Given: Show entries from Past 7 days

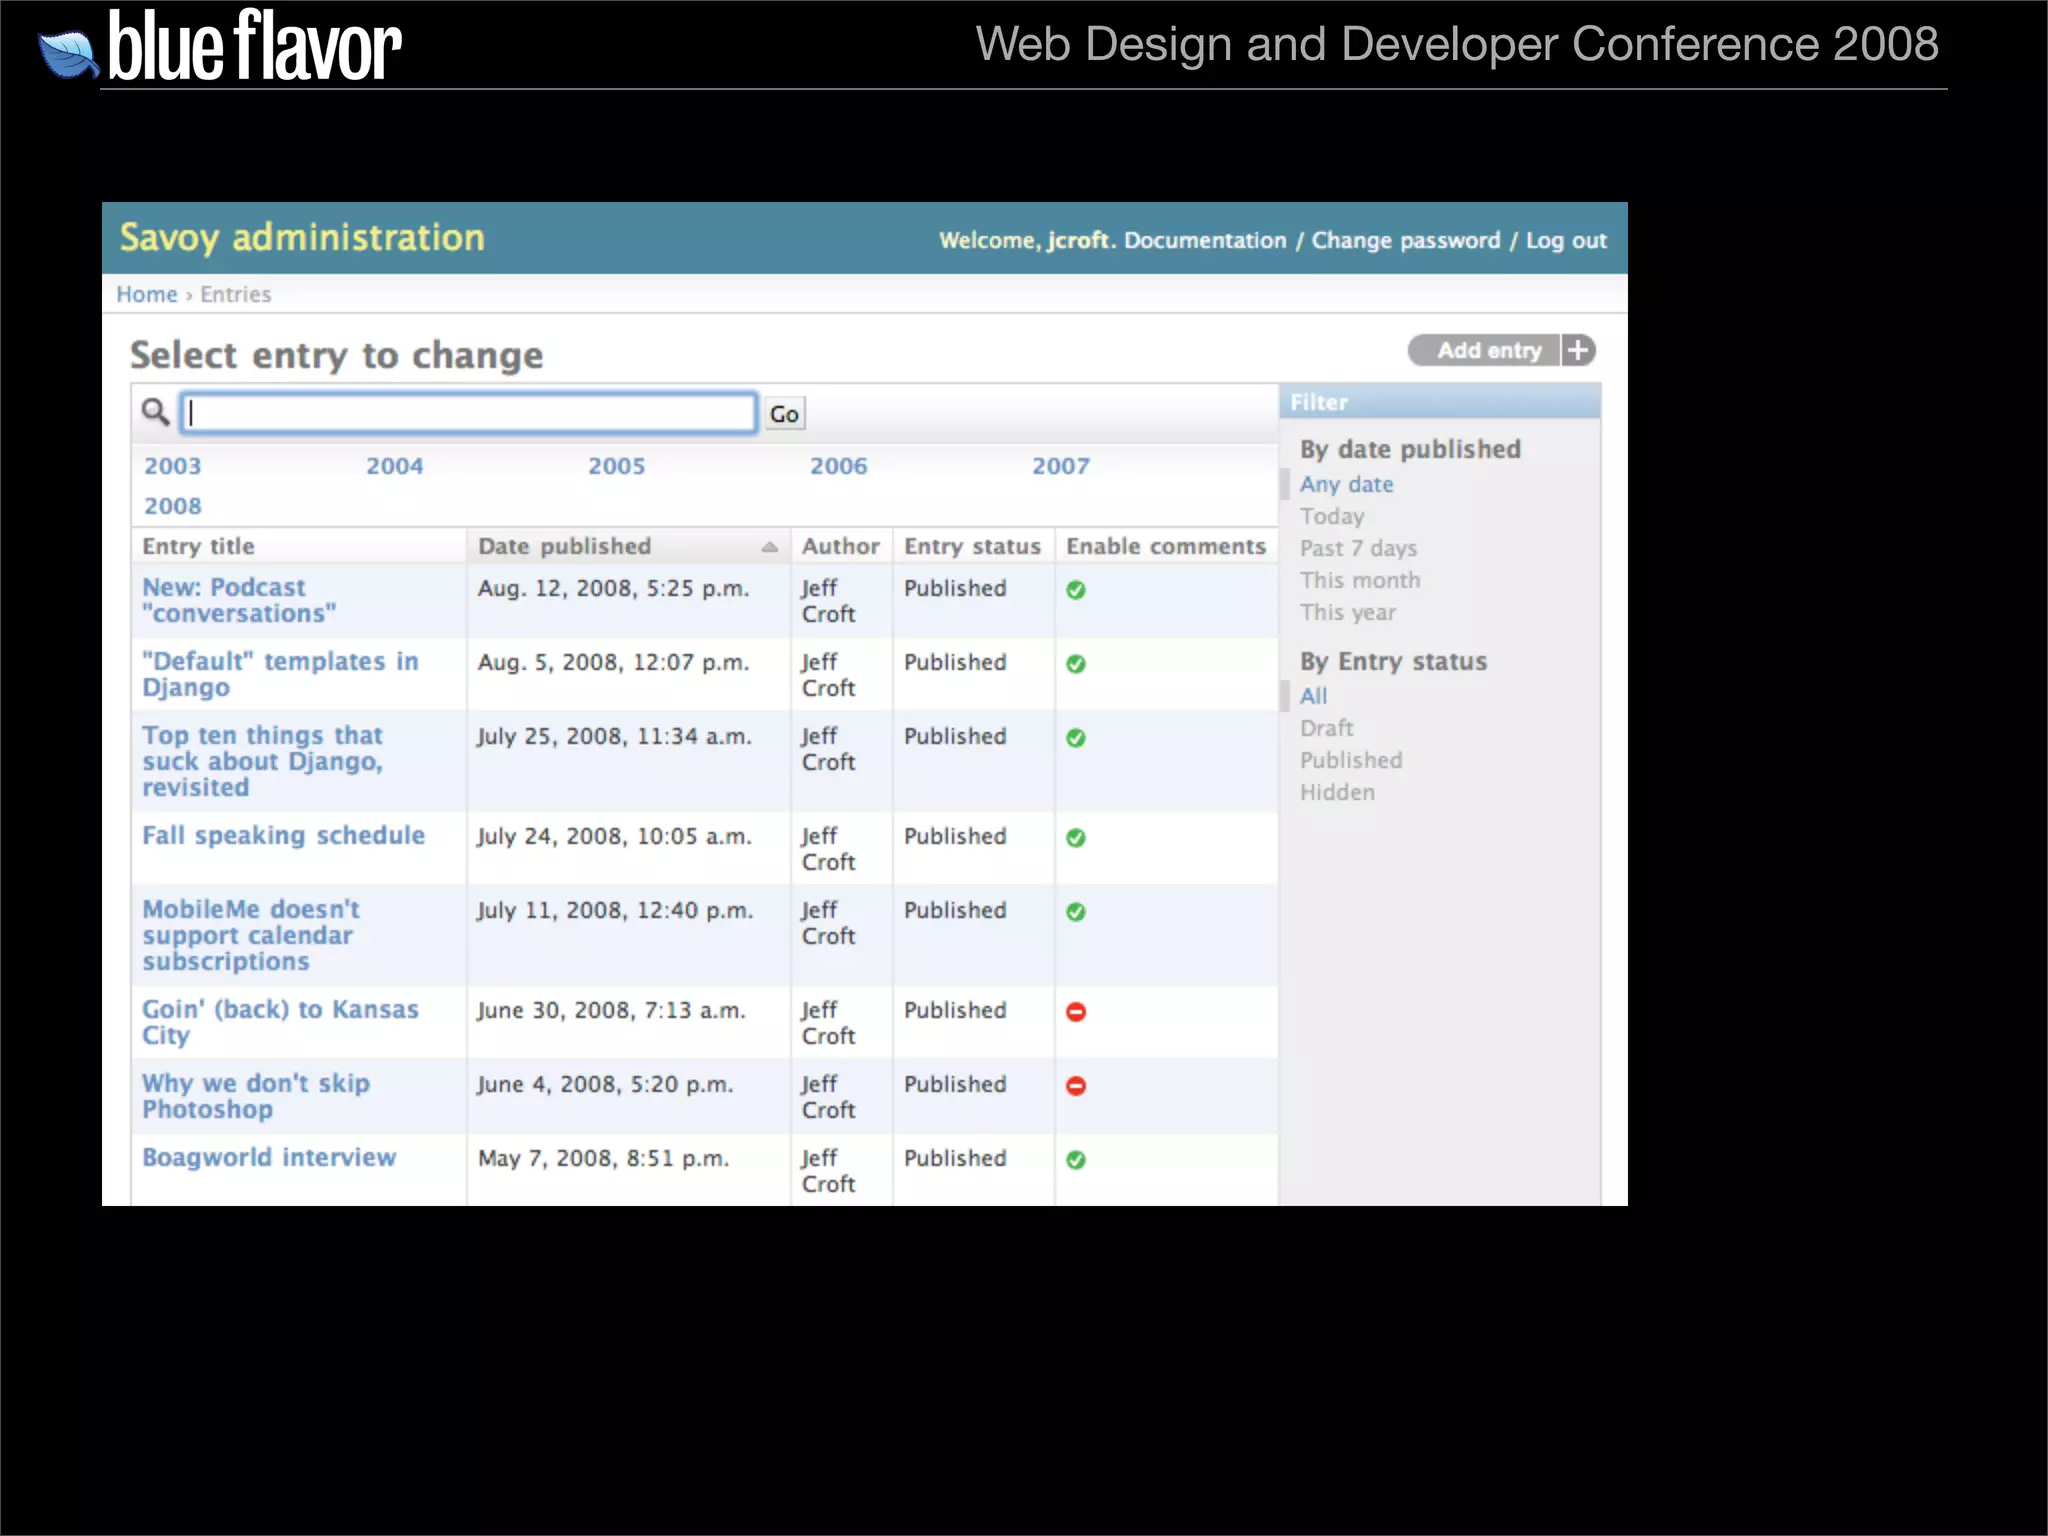Looking at the screenshot, I should pos(1358,548).
